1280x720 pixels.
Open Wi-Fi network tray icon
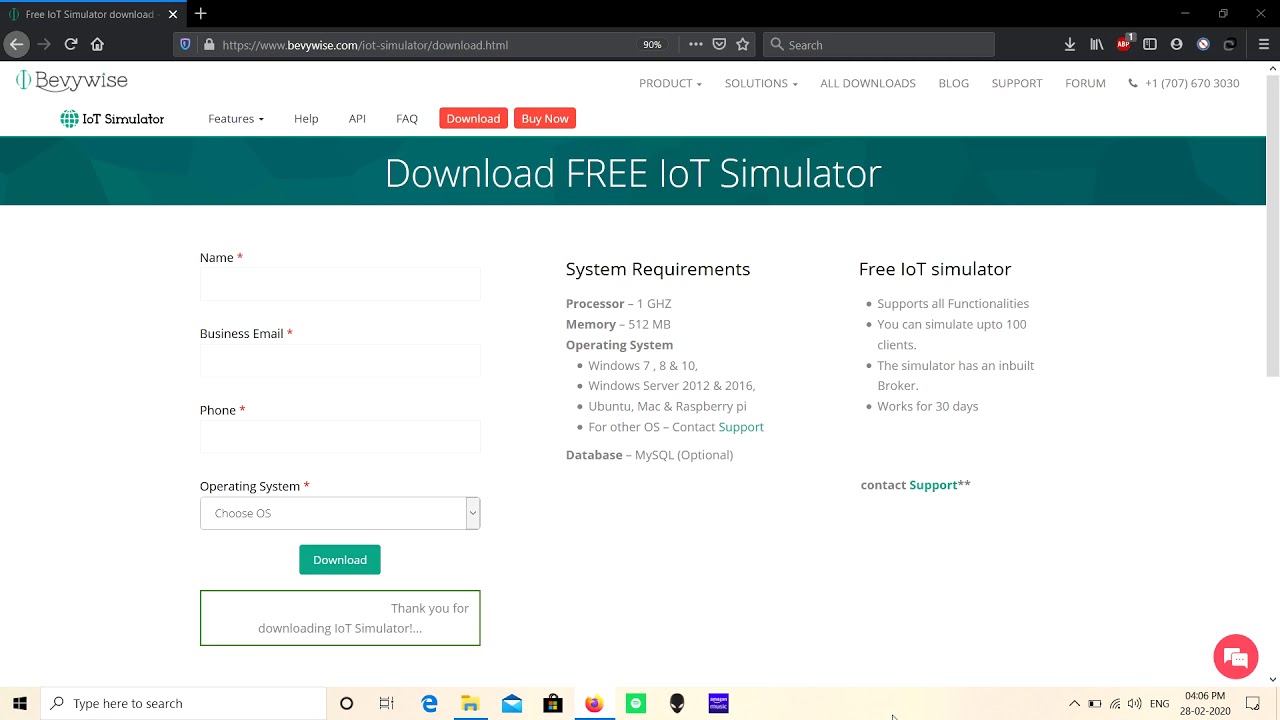tap(1115, 704)
